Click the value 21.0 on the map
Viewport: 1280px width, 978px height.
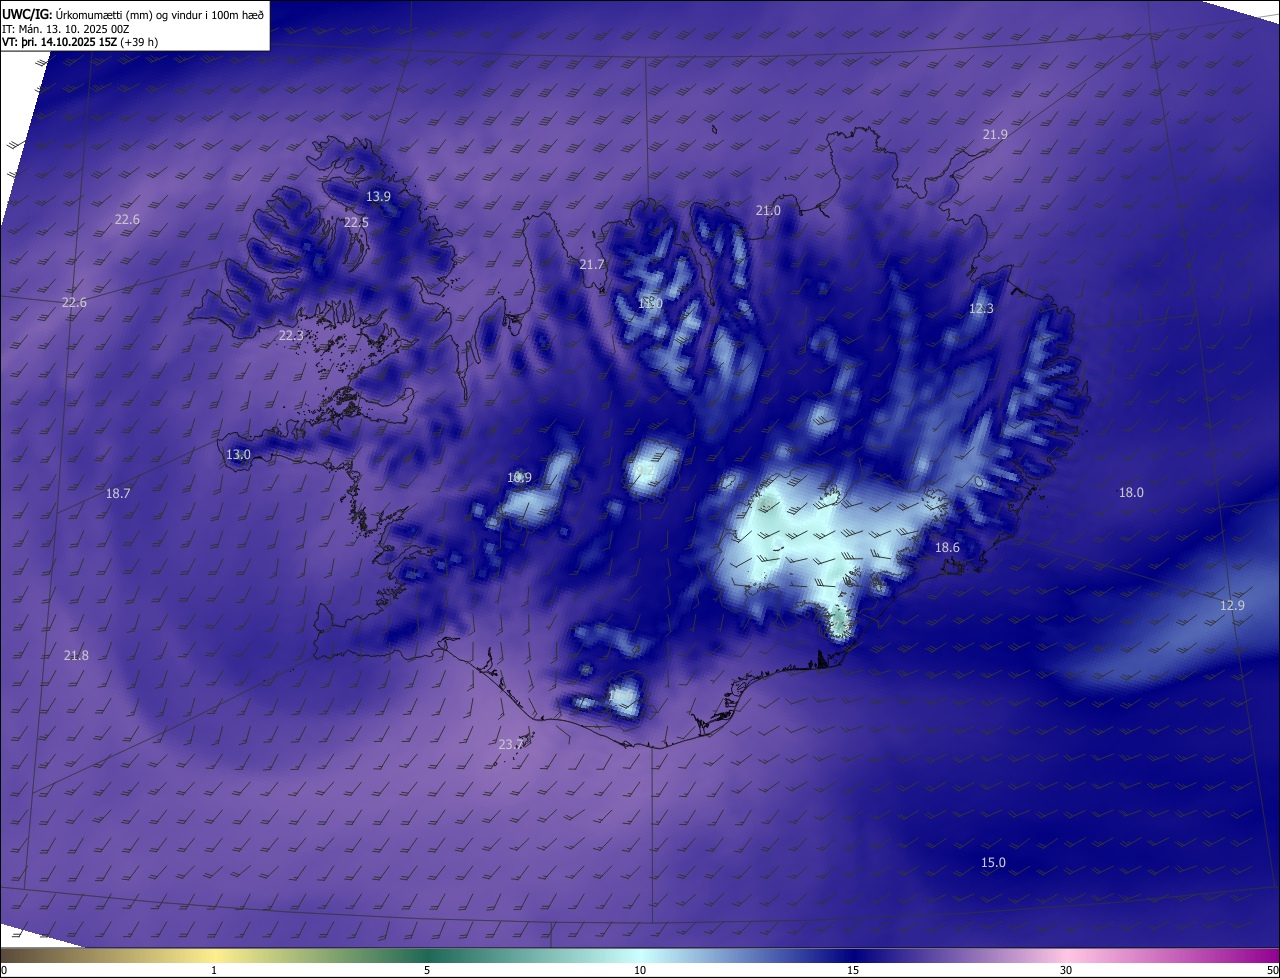[768, 211]
